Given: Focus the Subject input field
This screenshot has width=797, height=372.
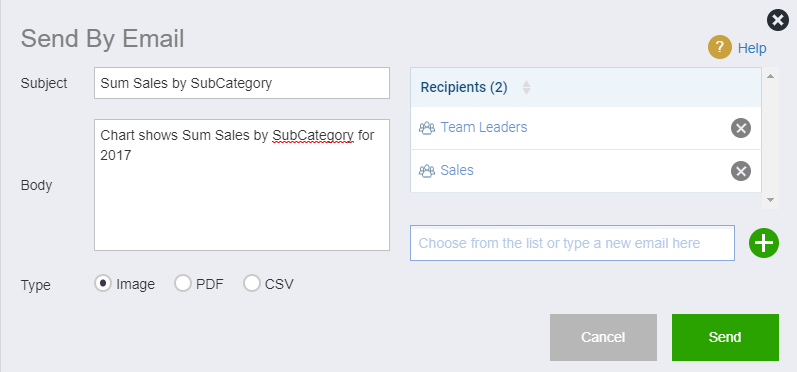Looking at the screenshot, I should (242, 83).
